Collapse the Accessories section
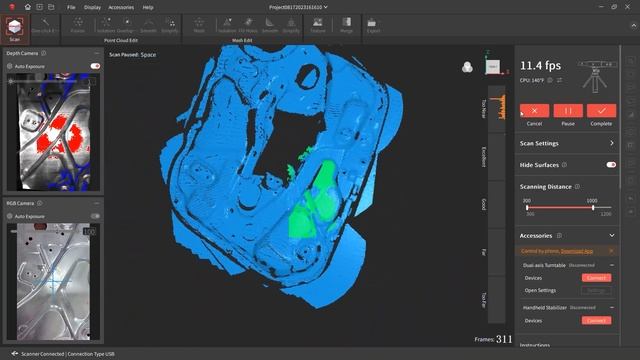640x360 pixels. 612,236
